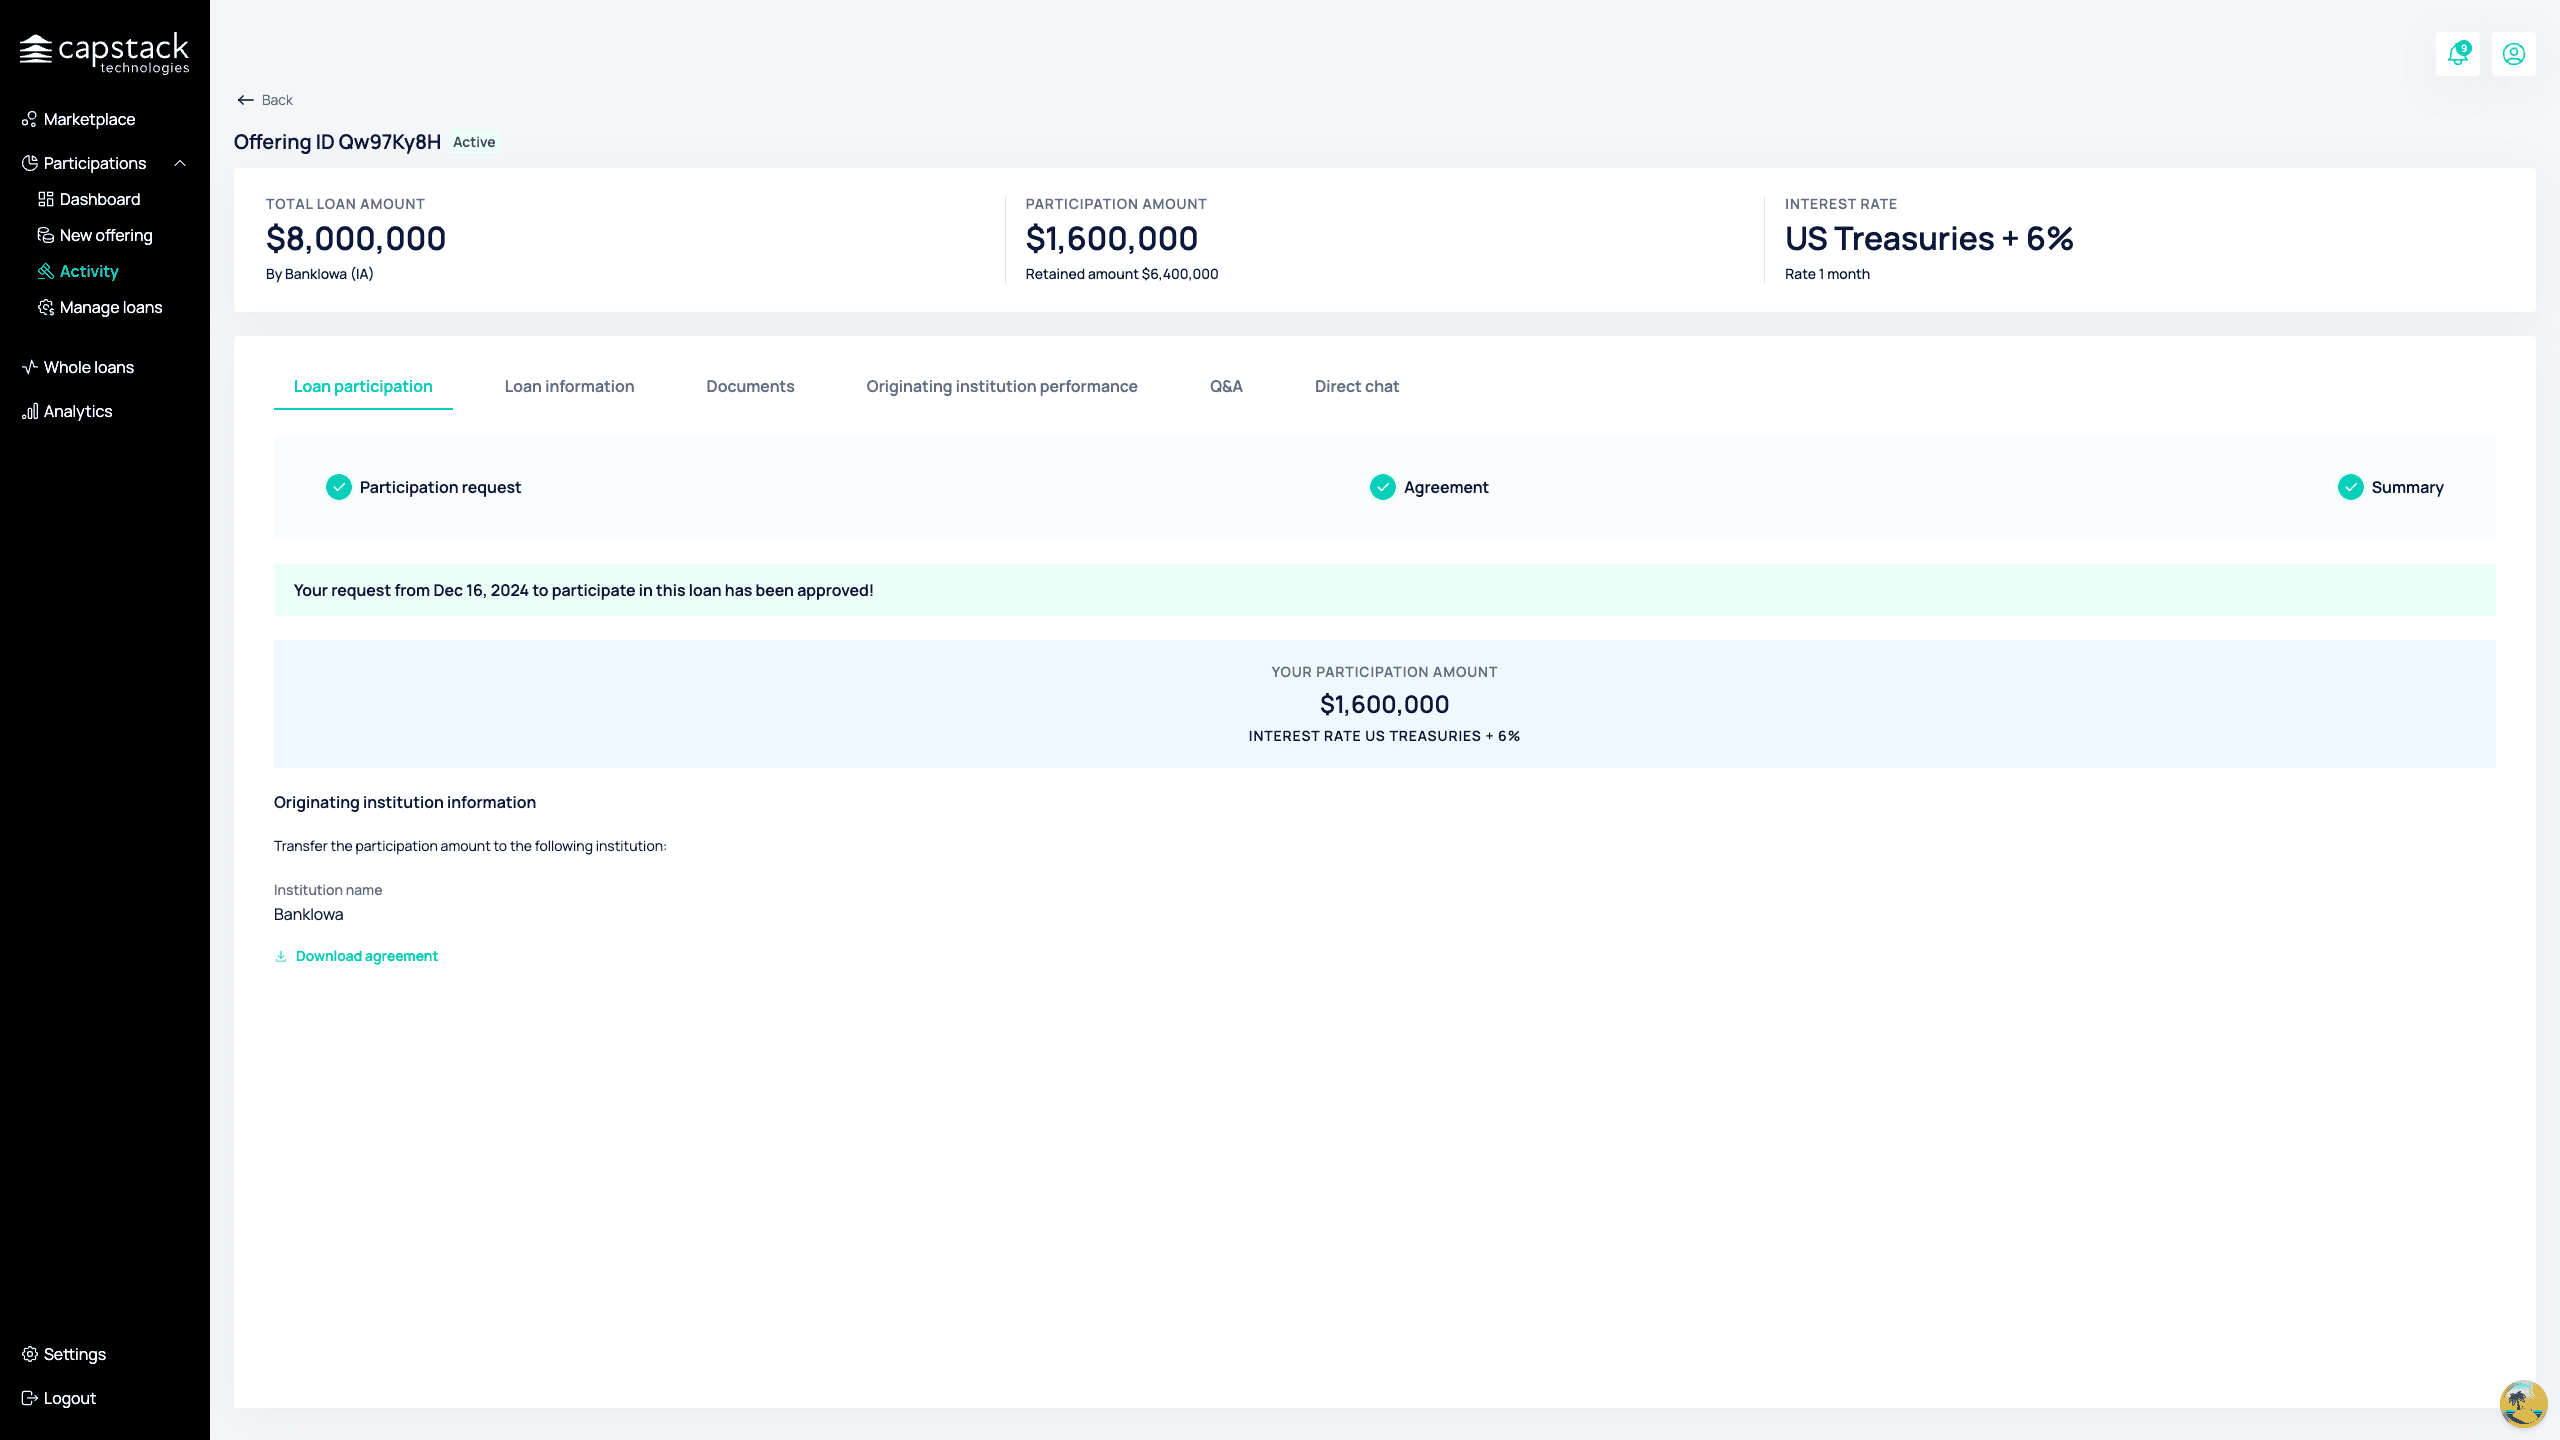Click the Analytics bar chart icon
Screen dimensions: 2560x1440
tap(29, 411)
